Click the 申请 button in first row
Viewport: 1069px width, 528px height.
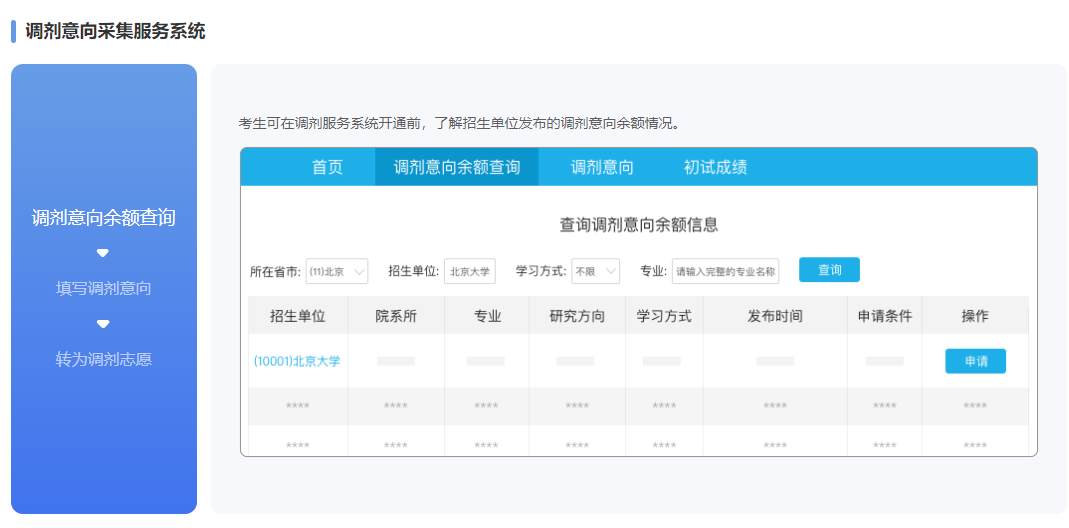pyautogui.click(x=975, y=361)
